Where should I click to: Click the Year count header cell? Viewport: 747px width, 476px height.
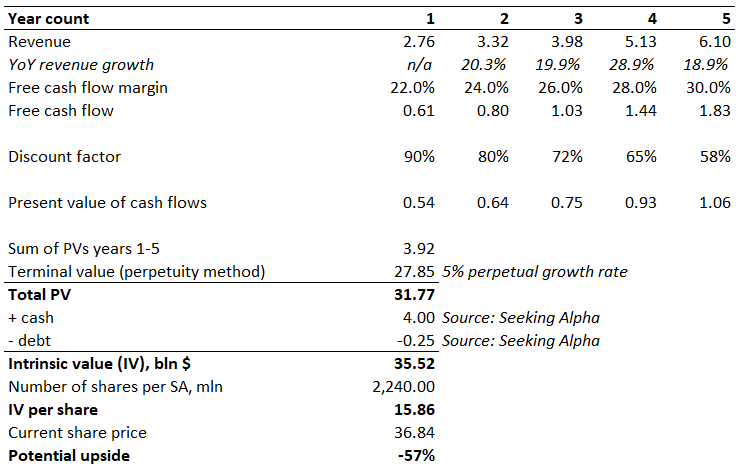48,19
